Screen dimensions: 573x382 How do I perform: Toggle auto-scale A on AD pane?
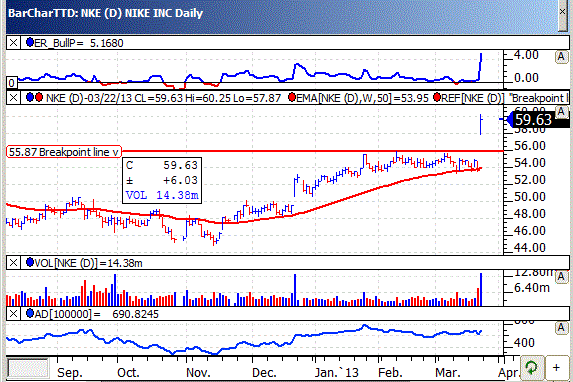[561, 328]
